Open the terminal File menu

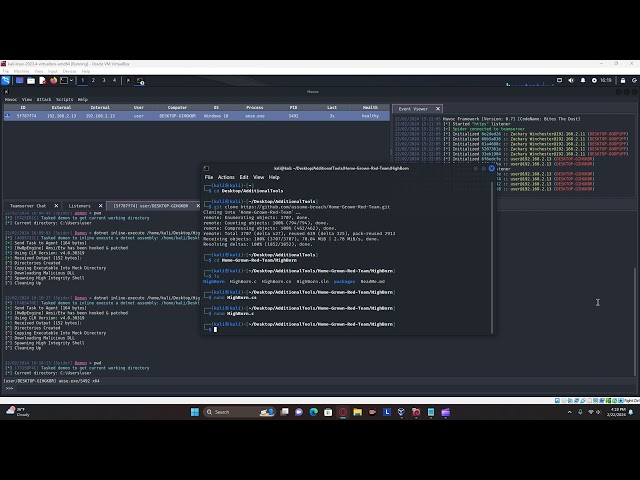(x=209, y=177)
